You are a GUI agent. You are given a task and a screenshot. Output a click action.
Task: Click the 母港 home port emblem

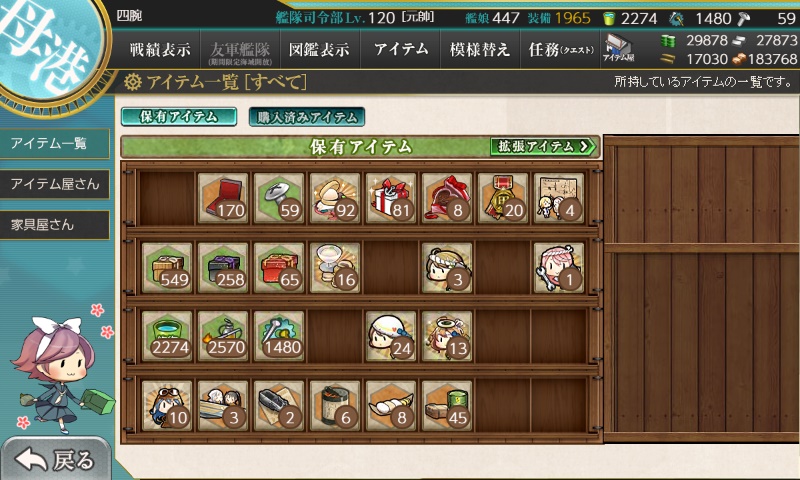click(48, 48)
